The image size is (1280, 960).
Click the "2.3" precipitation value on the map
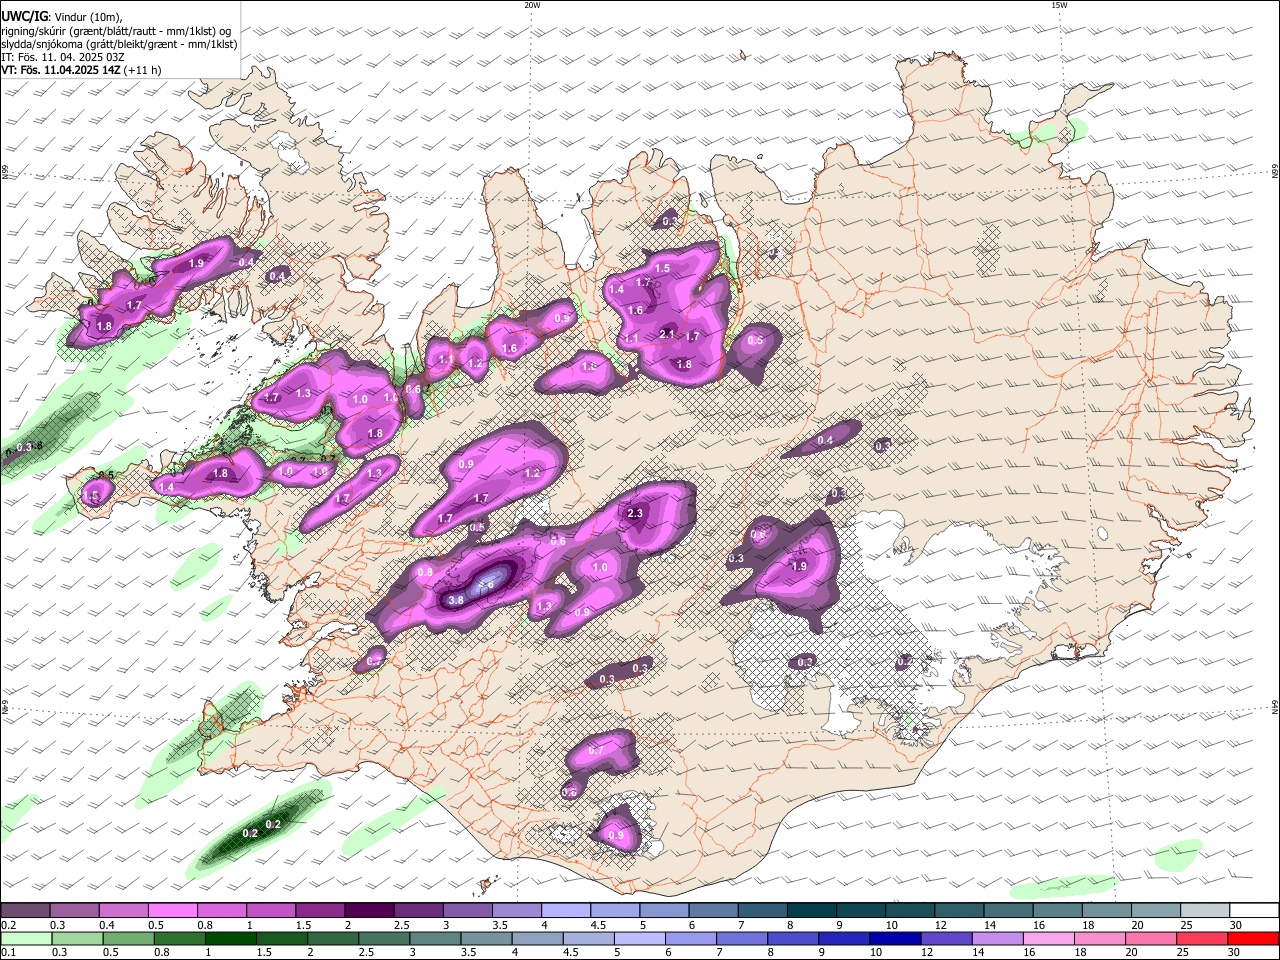pyautogui.click(x=635, y=514)
